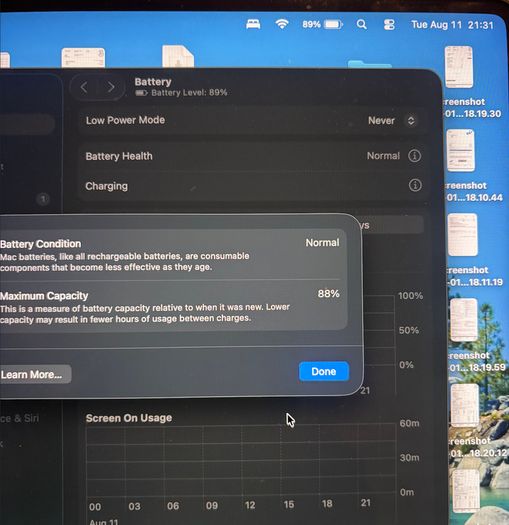Go back with the left chevron arrow
The image size is (509, 525).
pyautogui.click(x=84, y=87)
